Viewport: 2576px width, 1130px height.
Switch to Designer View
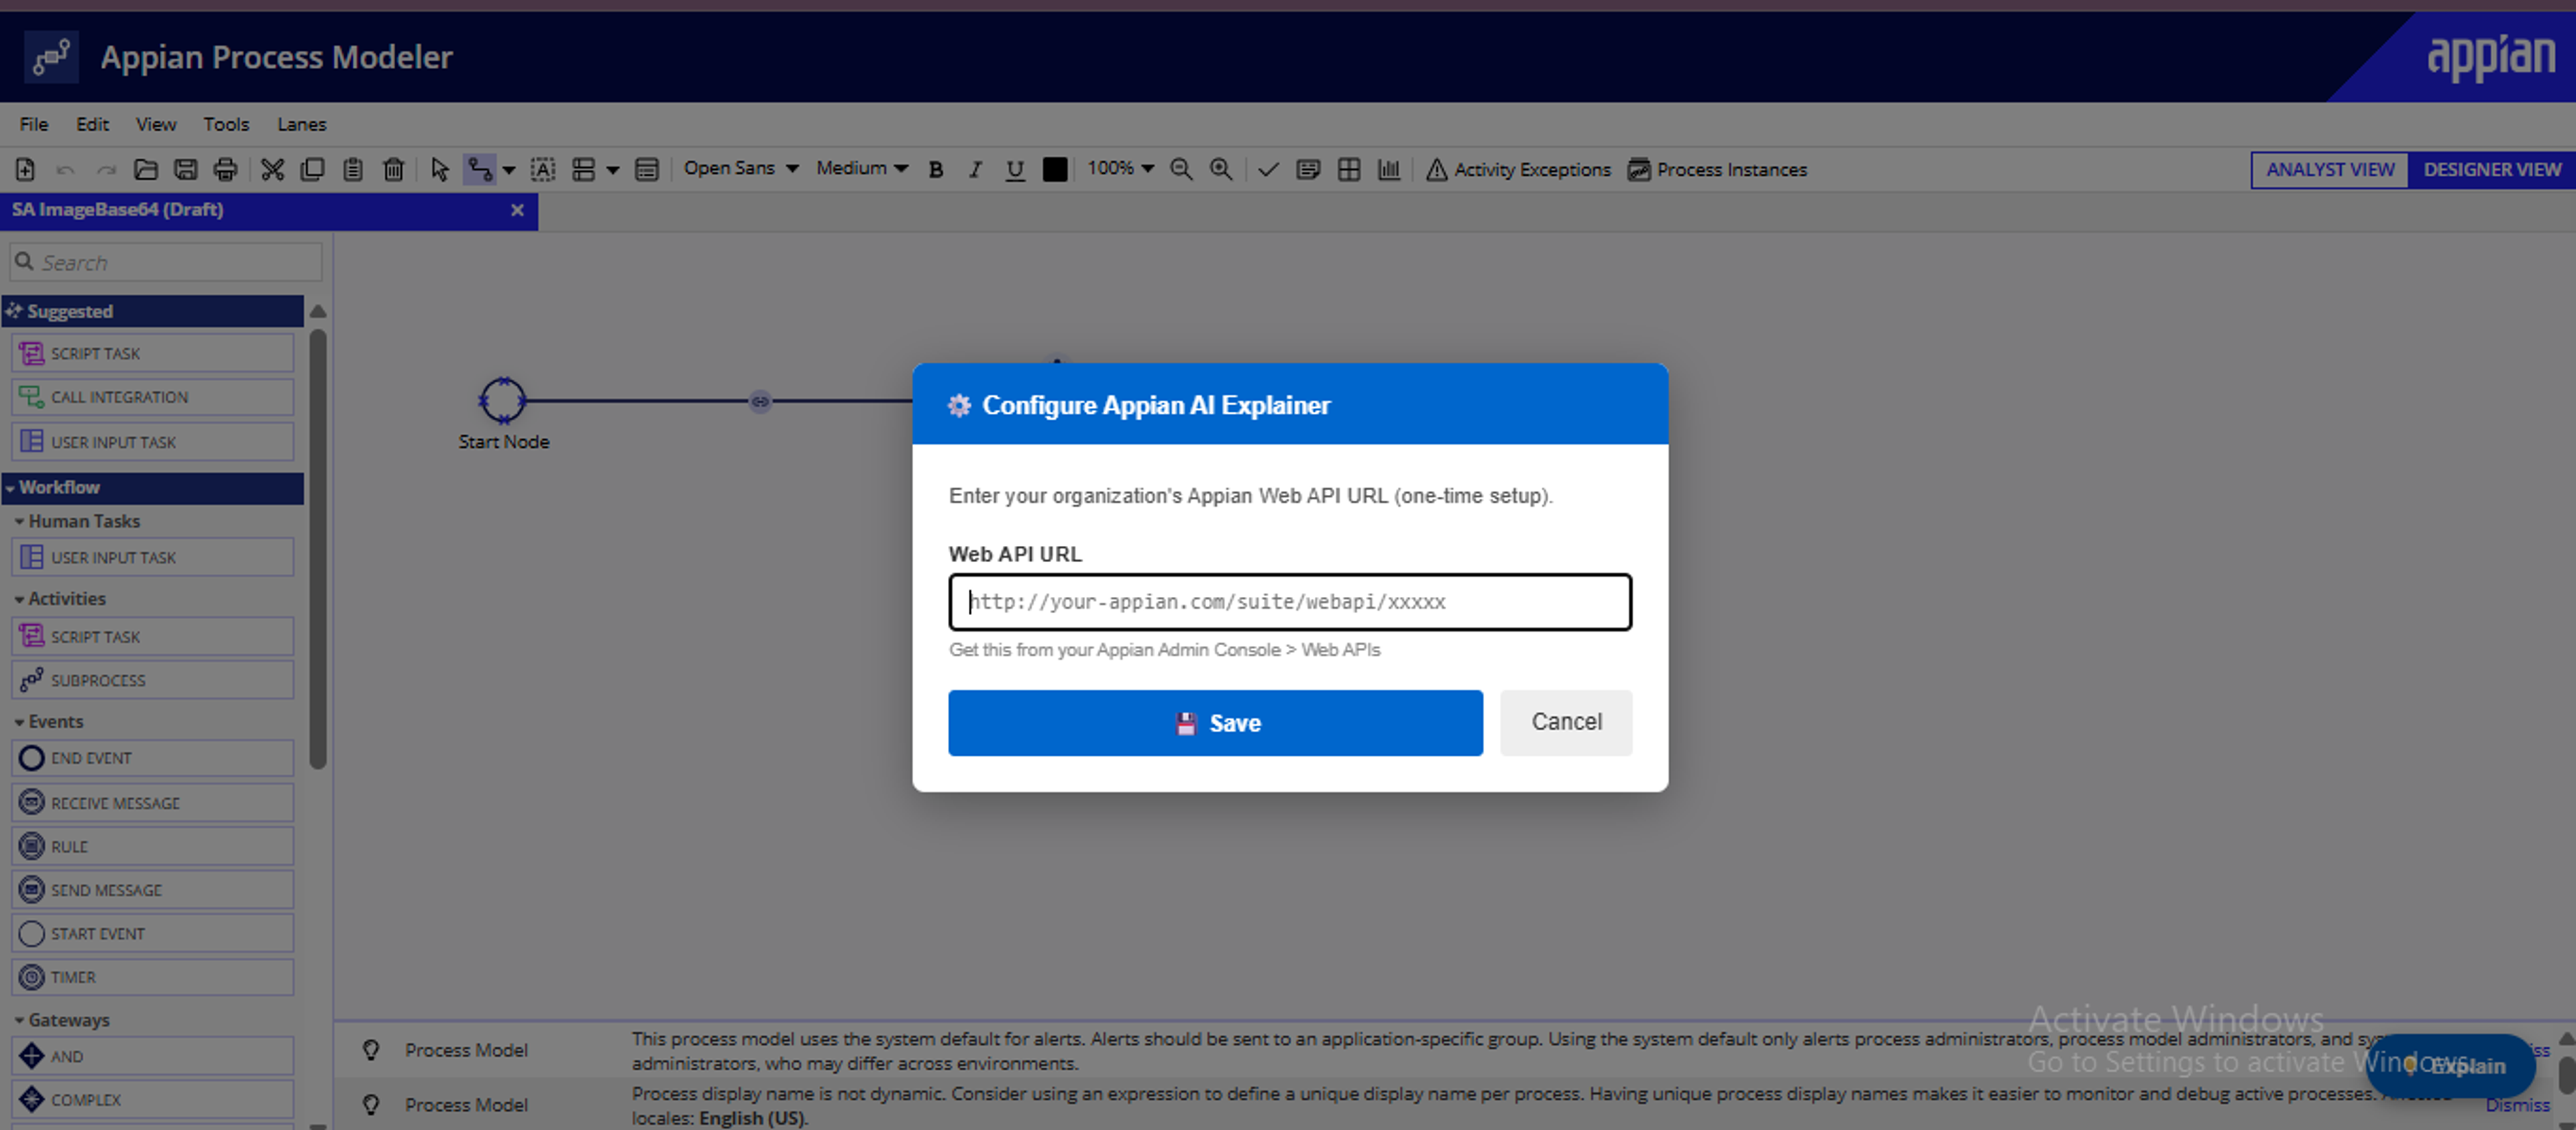[2491, 169]
